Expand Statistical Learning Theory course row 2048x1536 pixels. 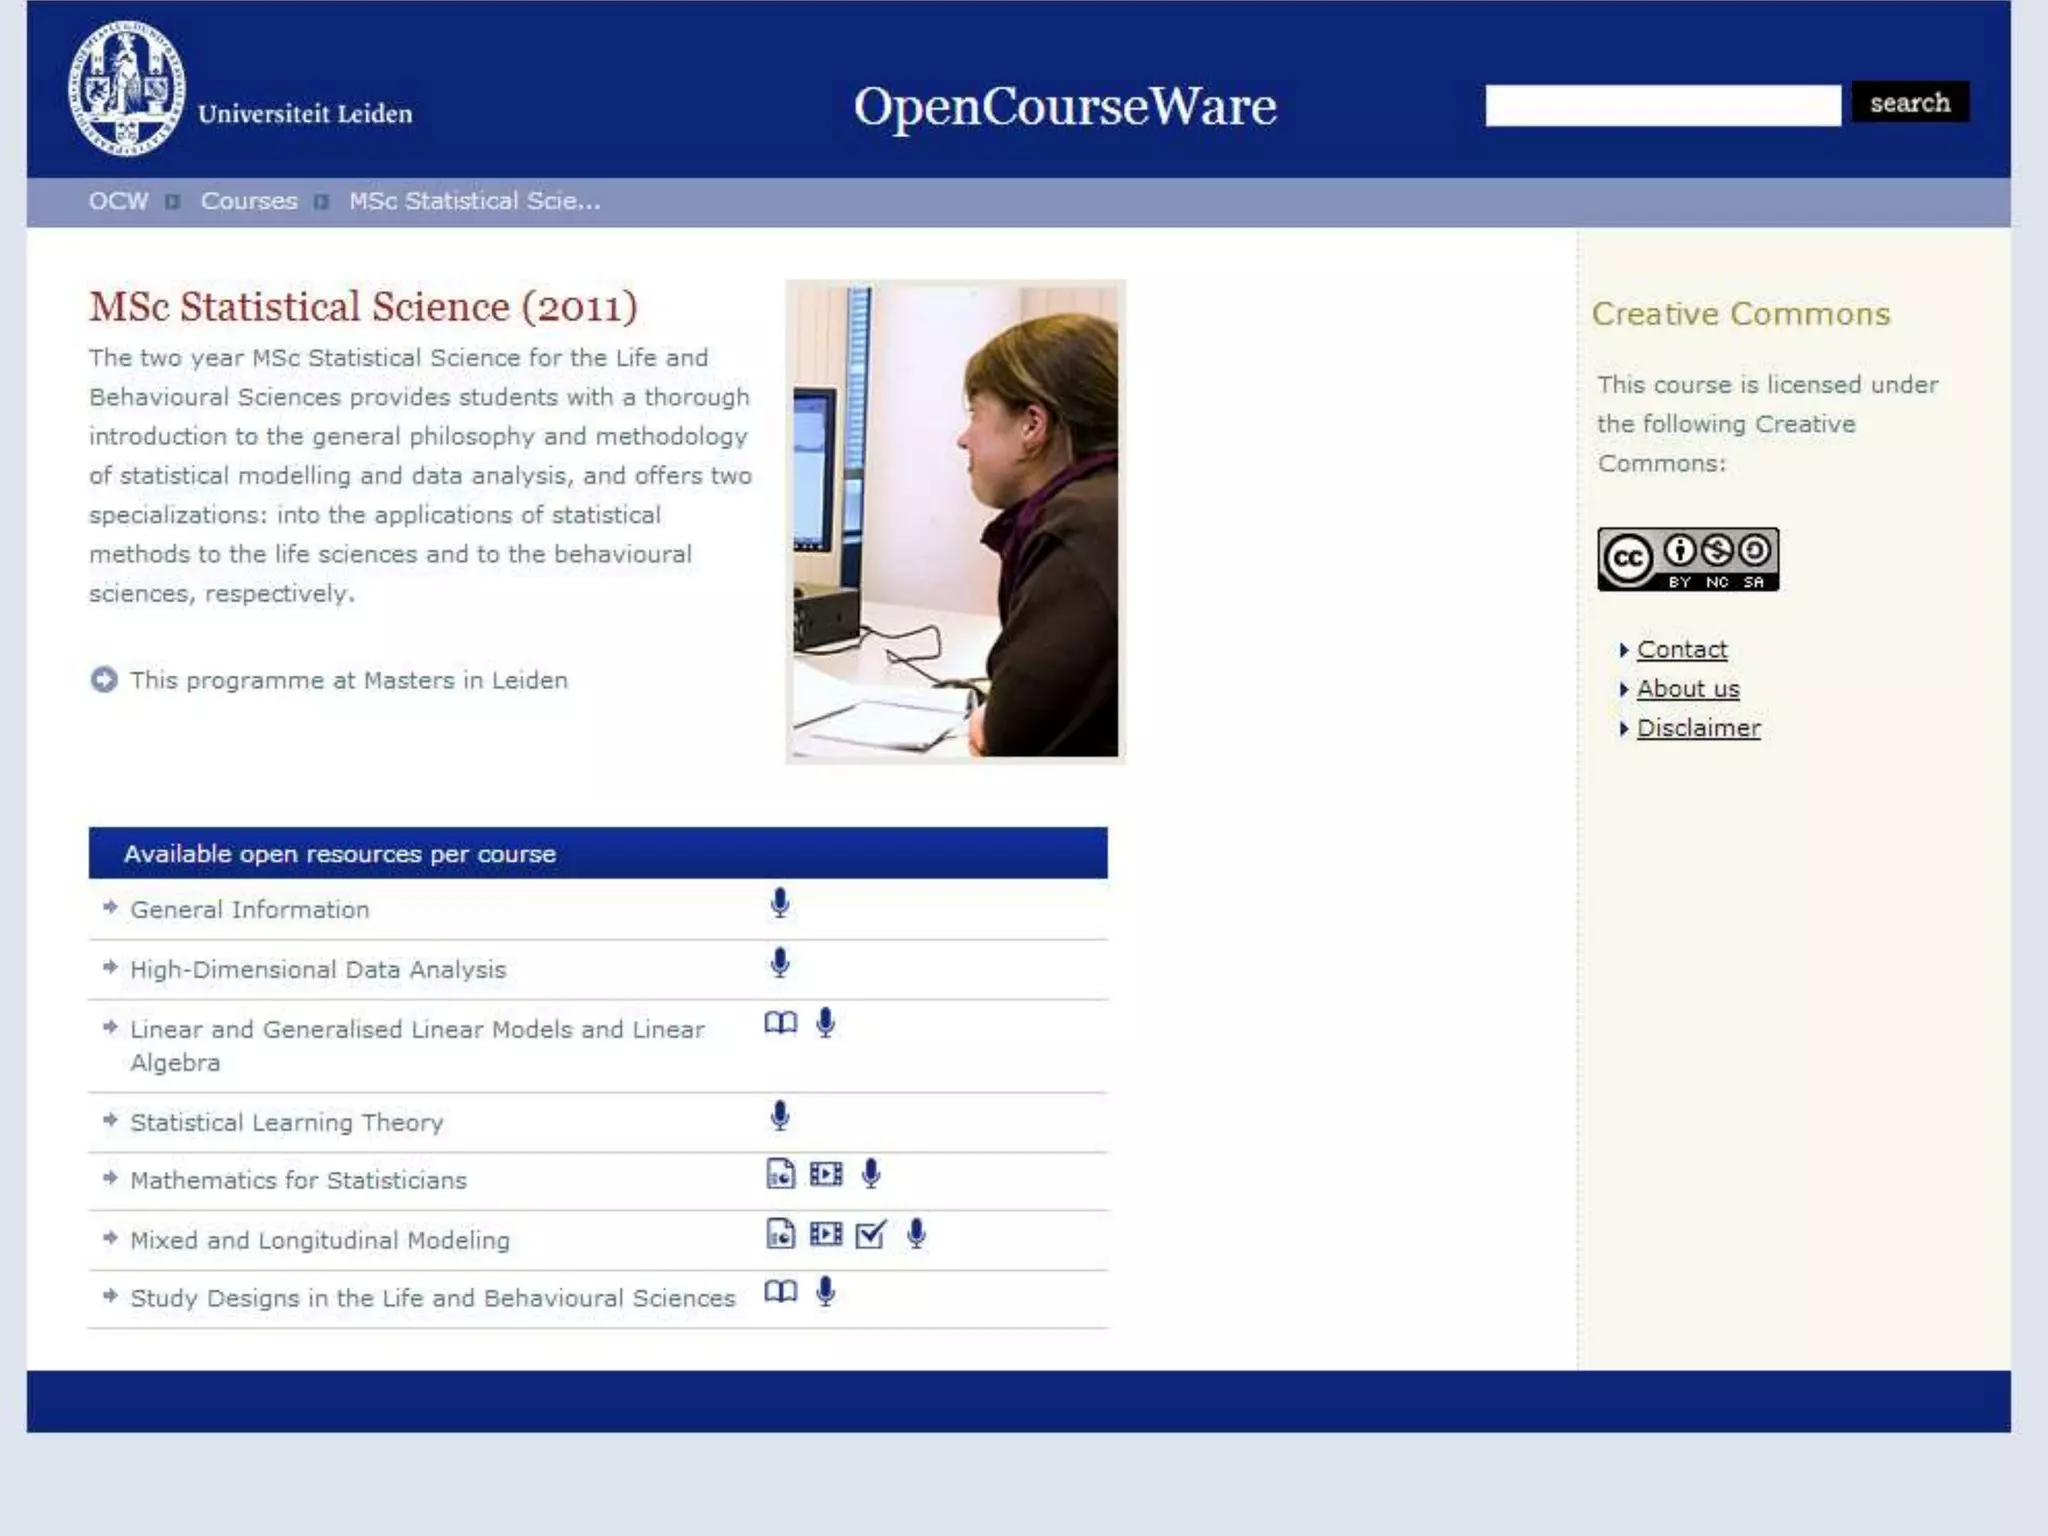point(286,1123)
